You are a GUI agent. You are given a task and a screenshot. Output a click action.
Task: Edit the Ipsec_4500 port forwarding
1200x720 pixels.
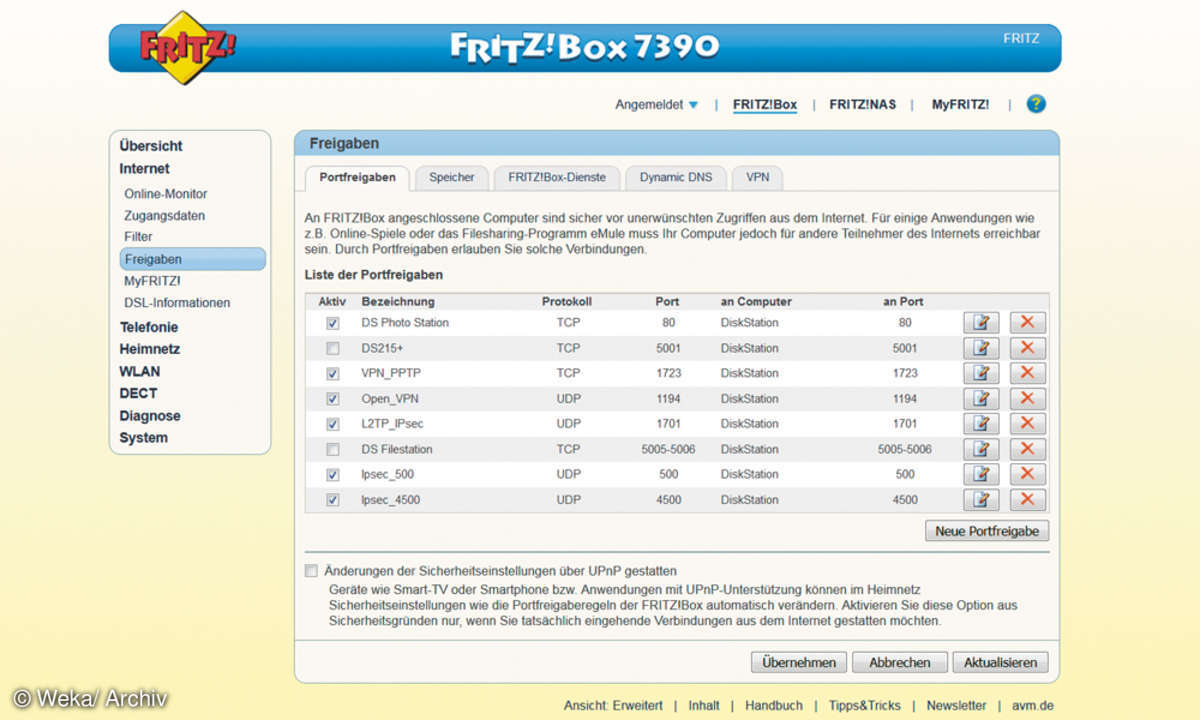click(x=981, y=500)
